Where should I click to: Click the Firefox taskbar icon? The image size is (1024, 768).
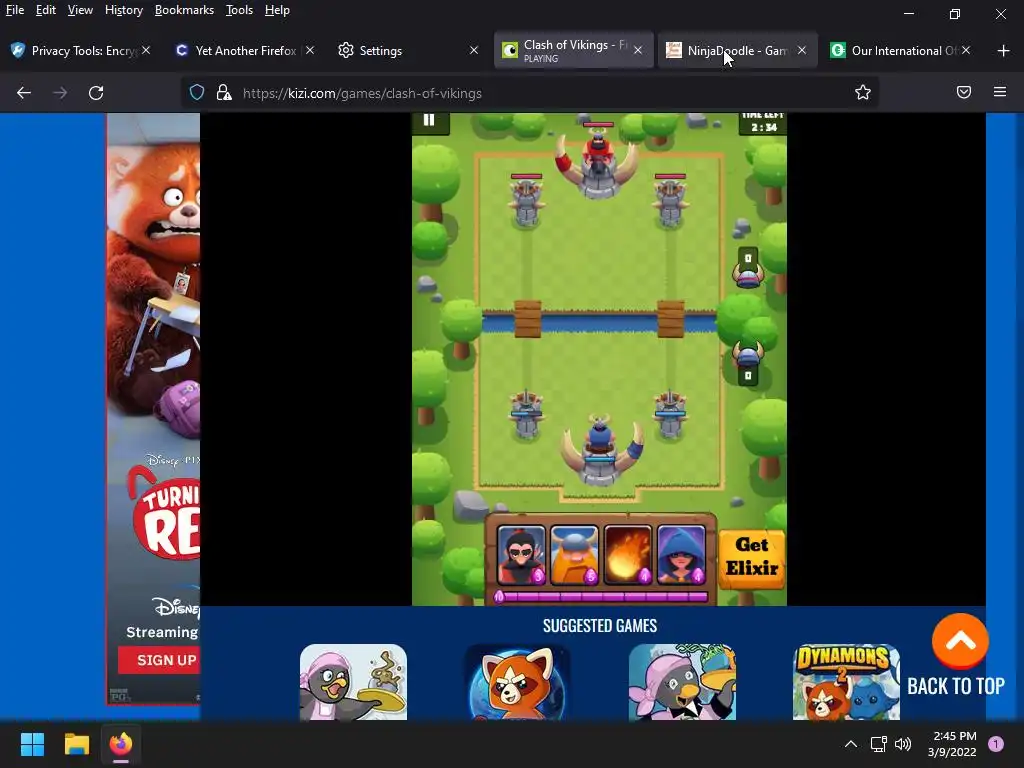(121, 744)
